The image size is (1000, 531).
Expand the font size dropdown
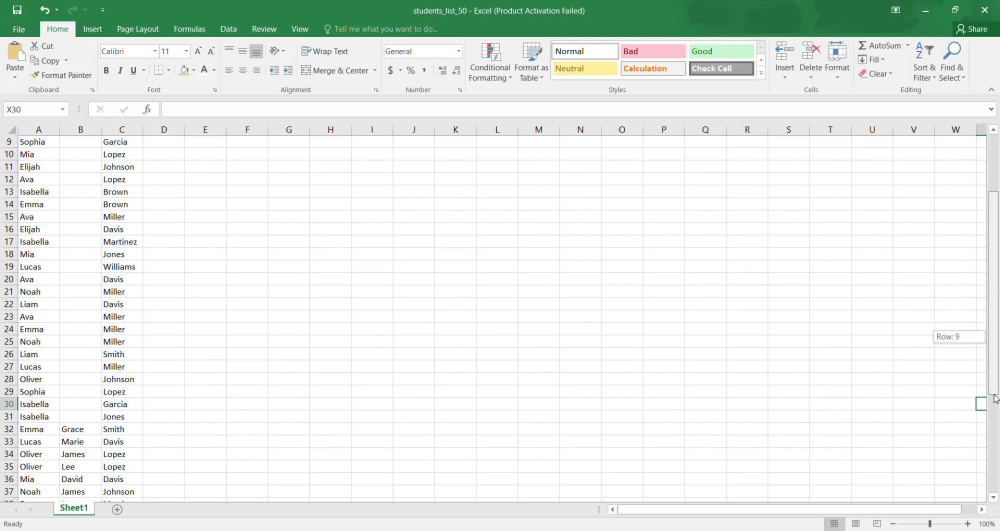pos(186,51)
